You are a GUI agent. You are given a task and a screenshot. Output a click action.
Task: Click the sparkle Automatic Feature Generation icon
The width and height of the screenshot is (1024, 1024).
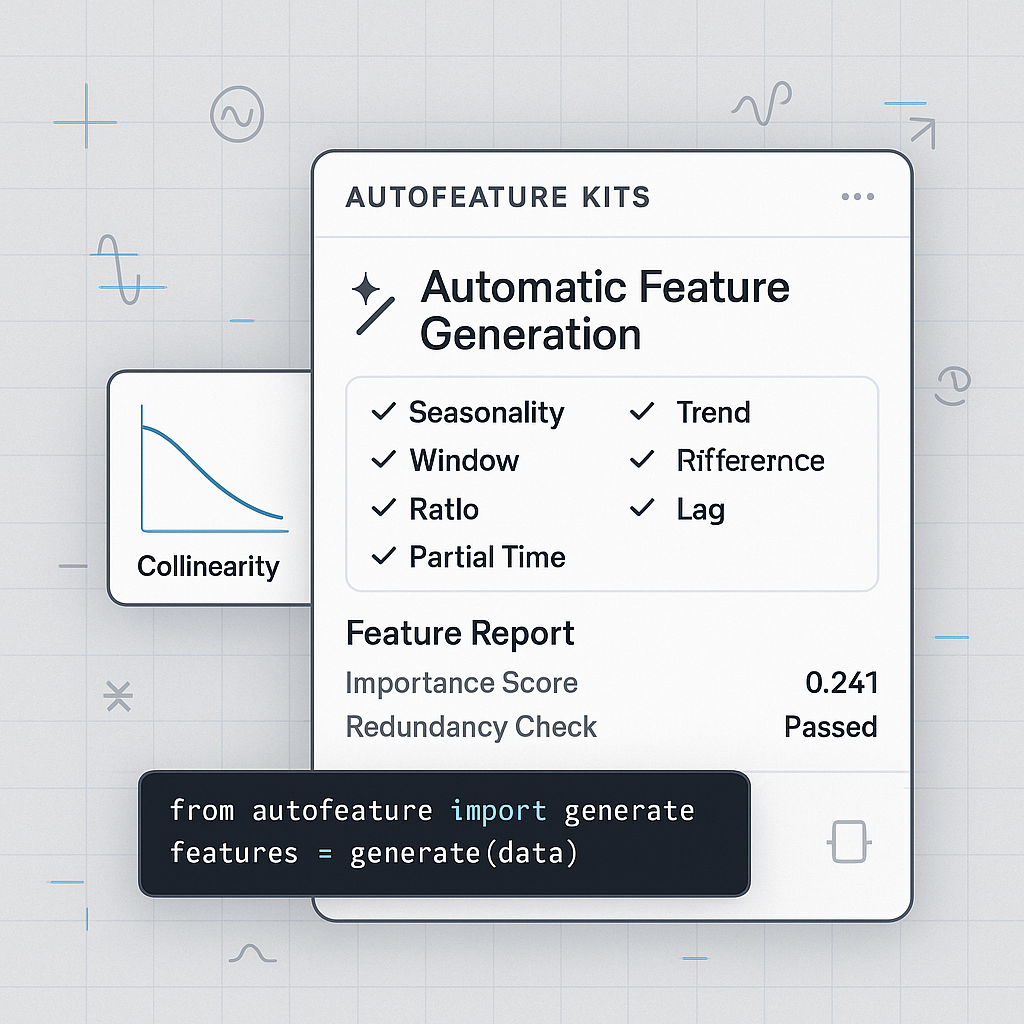click(371, 300)
